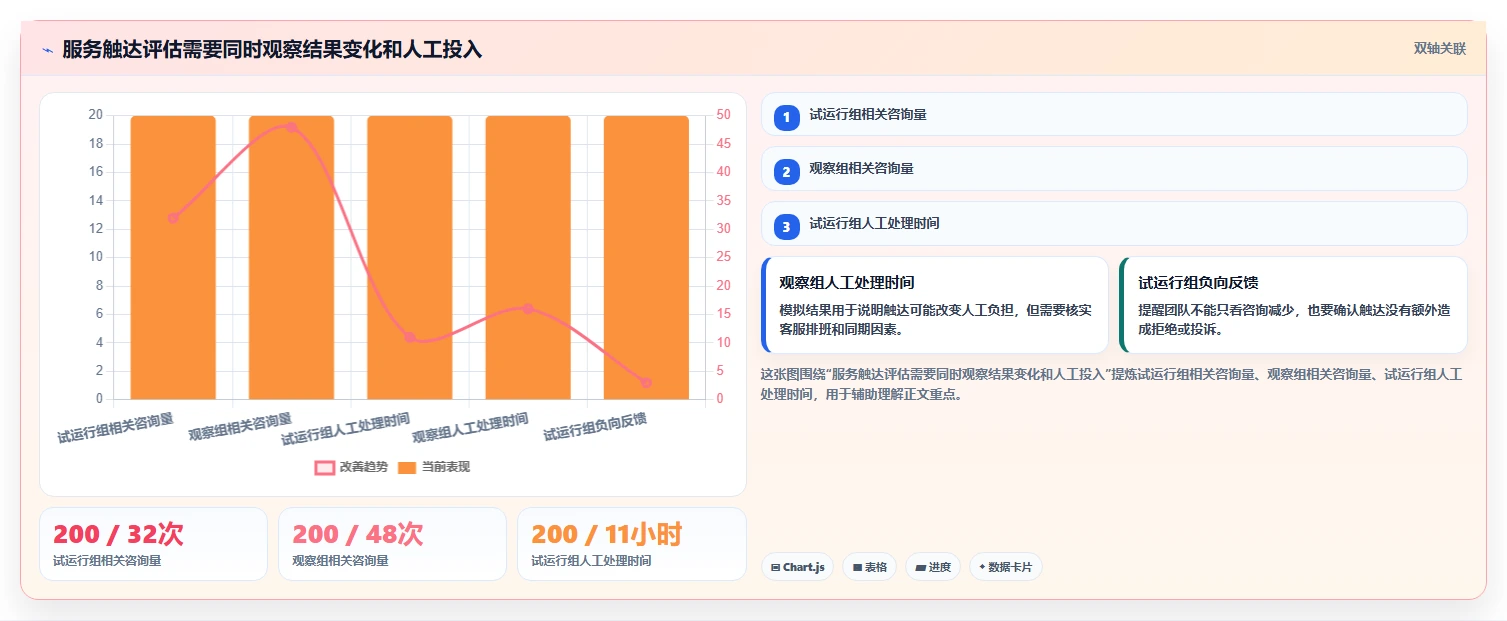Click the trend line point at value 48
Screen dimensions: 1507x621
pos(291,127)
